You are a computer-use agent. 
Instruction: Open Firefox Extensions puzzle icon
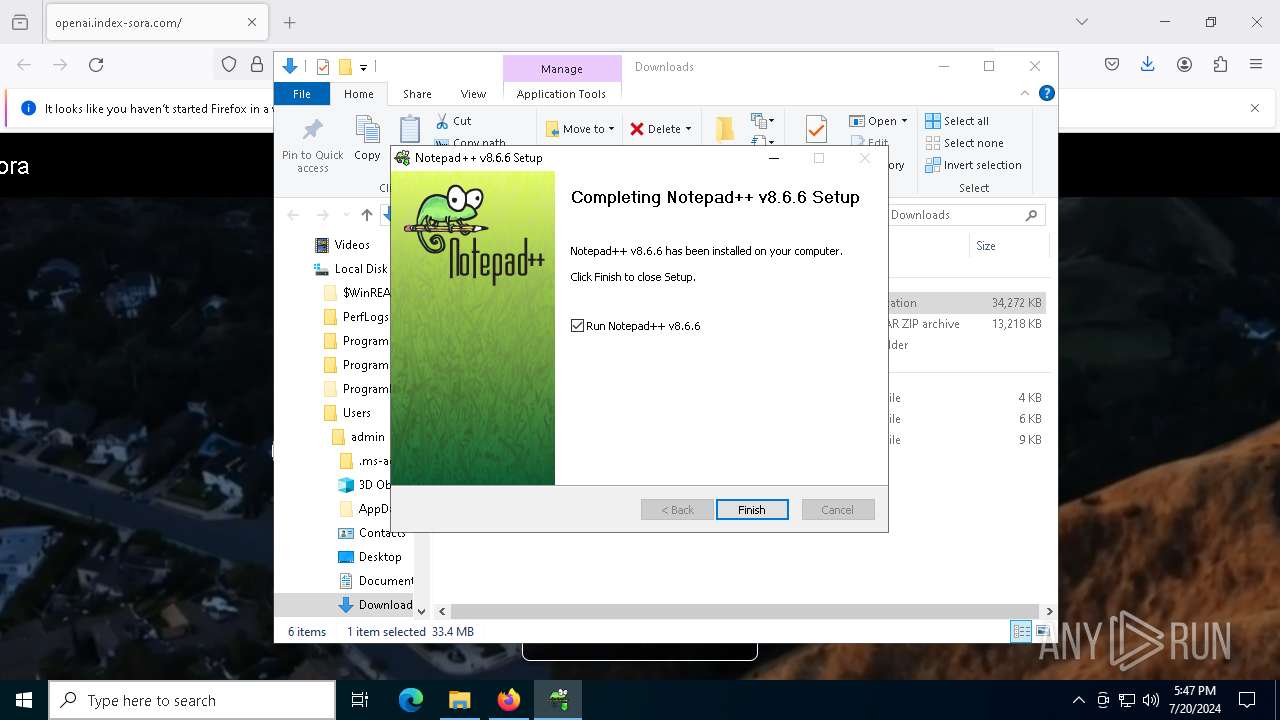(x=1220, y=65)
